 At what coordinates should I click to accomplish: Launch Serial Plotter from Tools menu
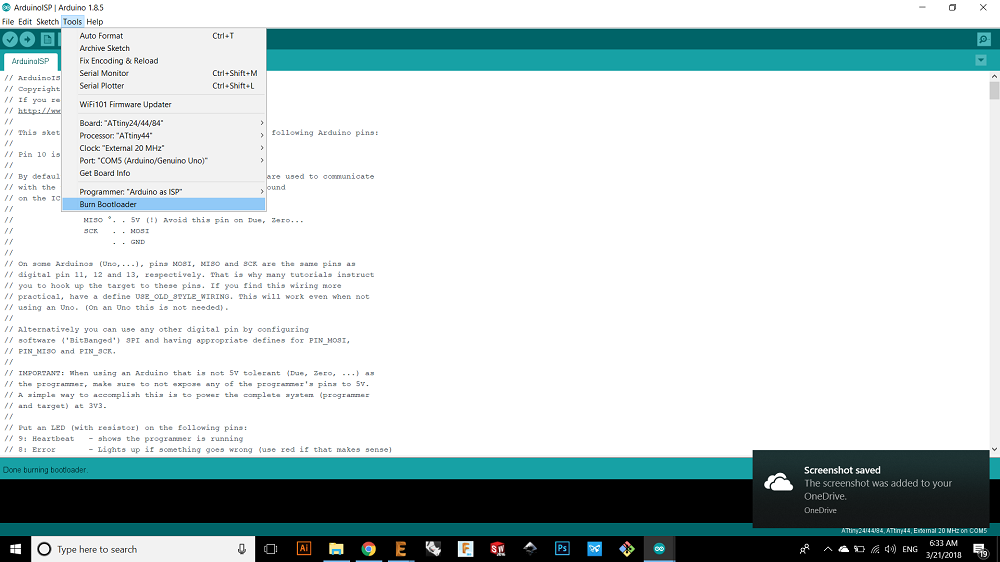(164, 85)
